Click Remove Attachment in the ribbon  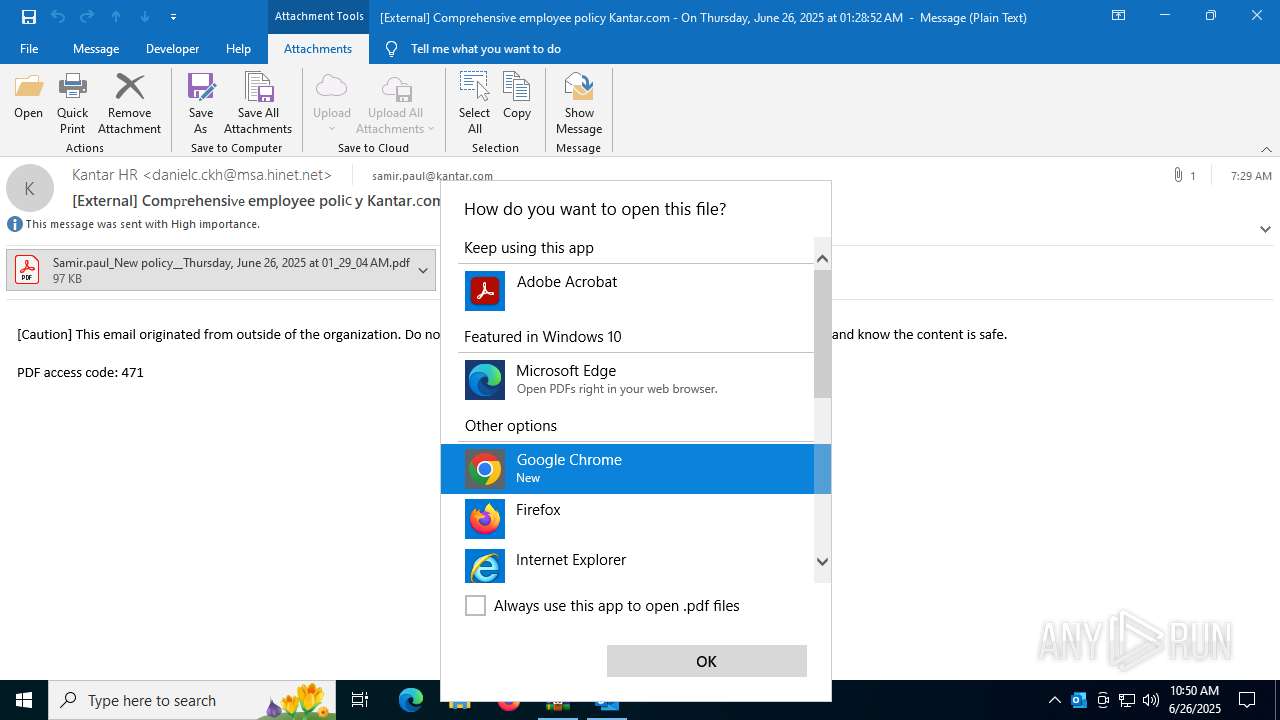(129, 103)
